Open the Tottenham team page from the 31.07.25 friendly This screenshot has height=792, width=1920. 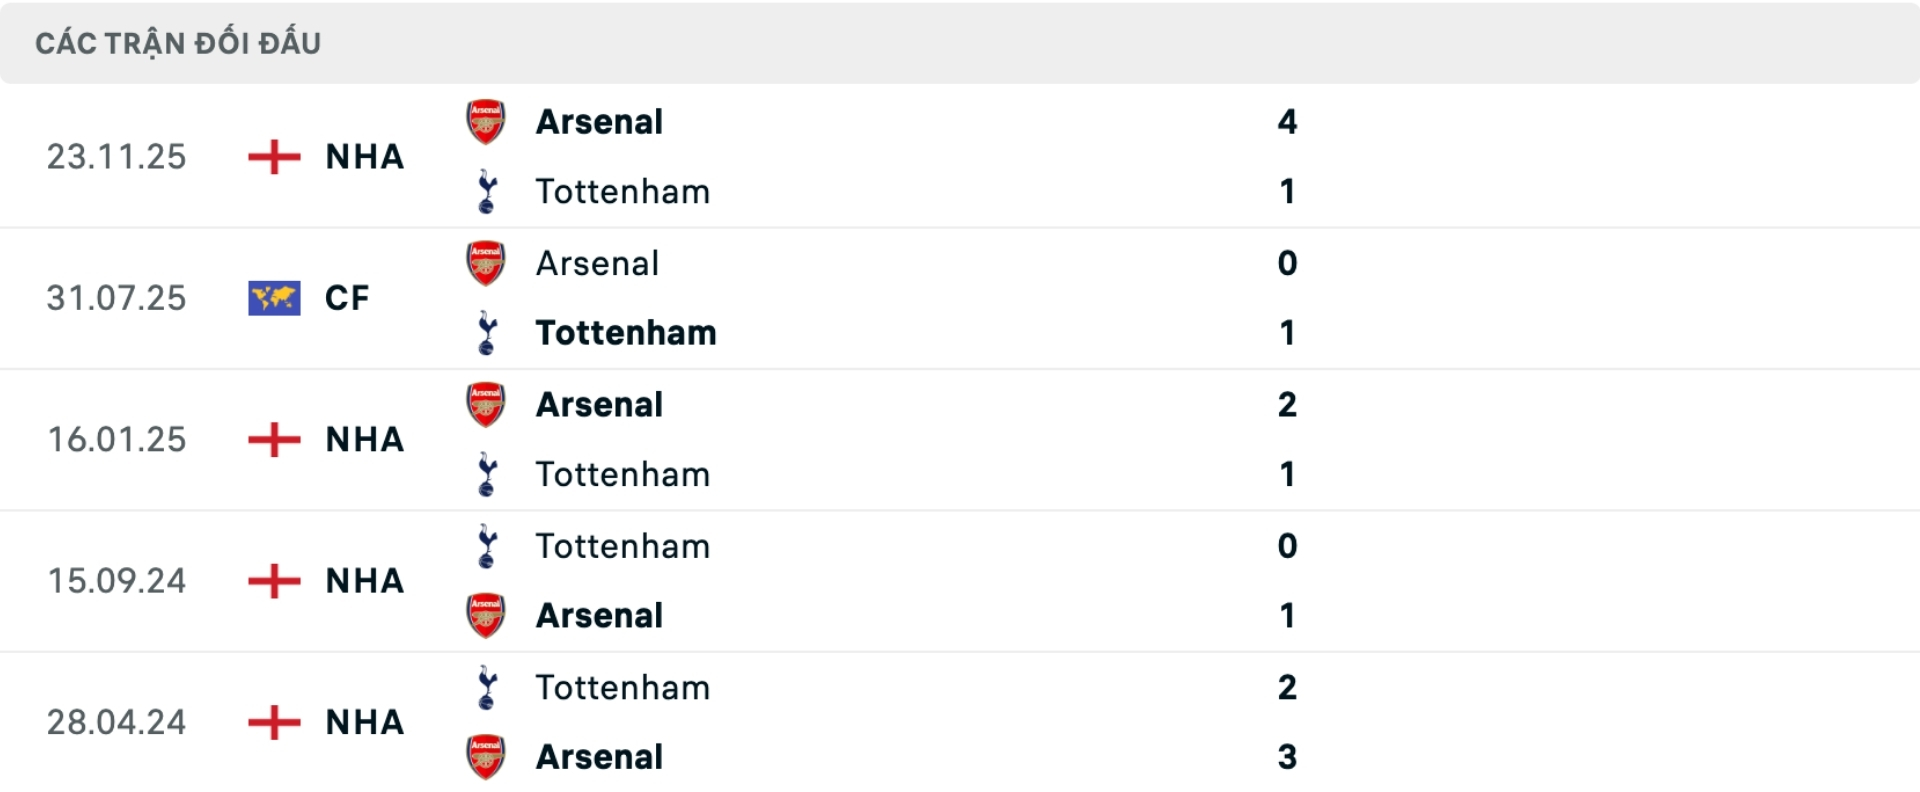click(x=626, y=333)
